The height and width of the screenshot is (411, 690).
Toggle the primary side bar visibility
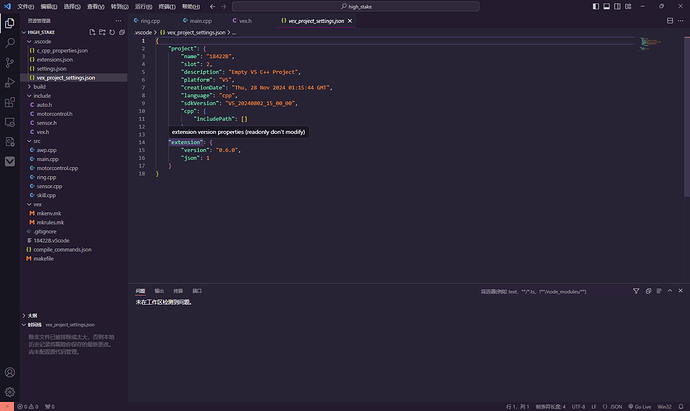tap(596, 7)
